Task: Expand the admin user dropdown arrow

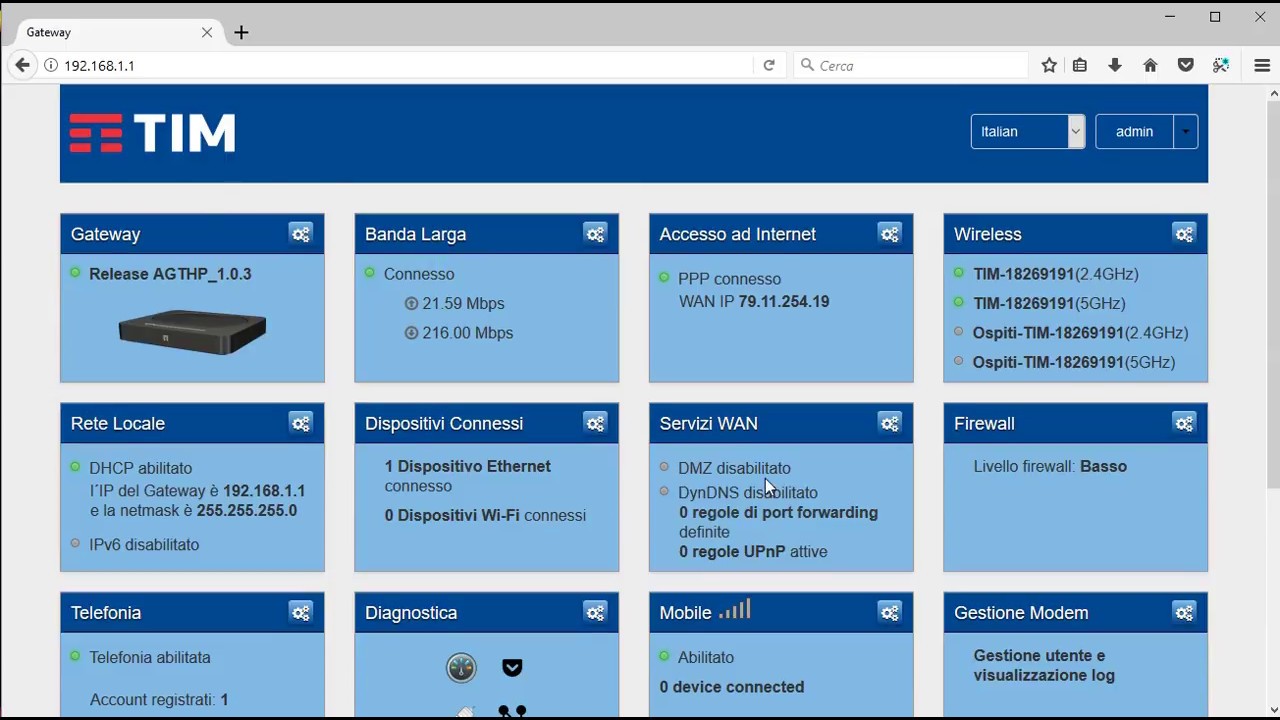Action: tap(1185, 131)
